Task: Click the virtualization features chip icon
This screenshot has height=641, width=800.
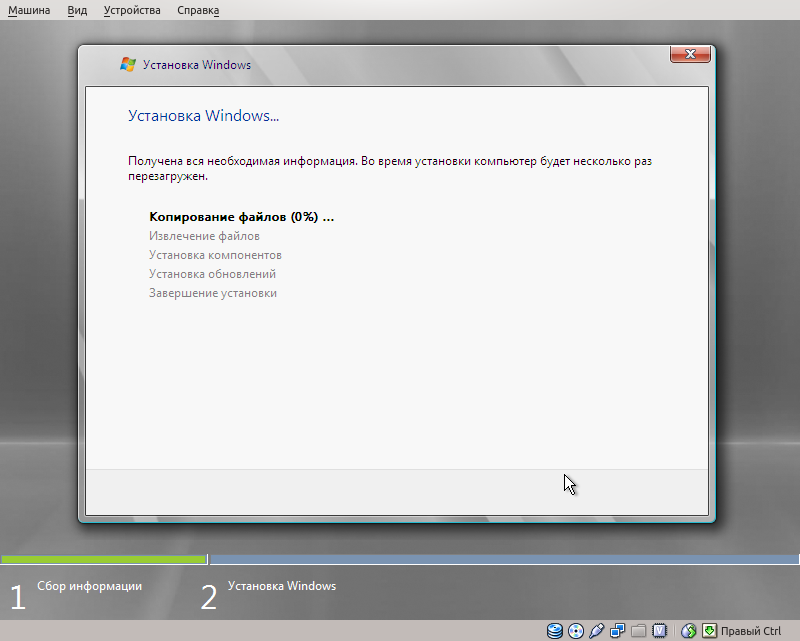Action: (x=659, y=630)
